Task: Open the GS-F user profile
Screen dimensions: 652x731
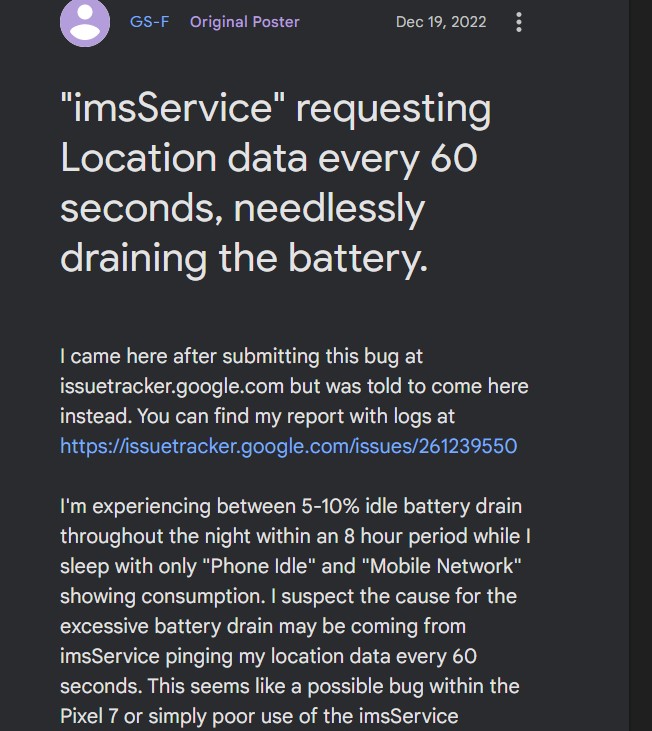Action: click(x=149, y=22)
